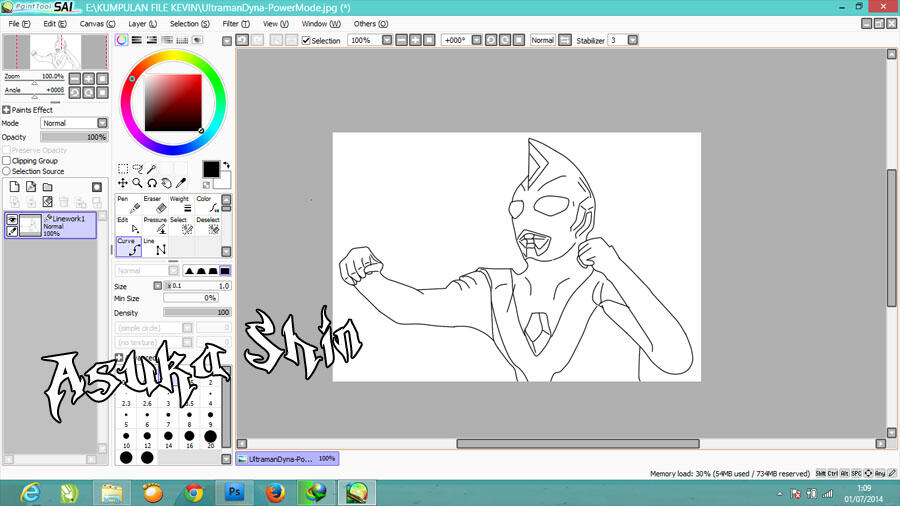Image resolution: width=900 pixels, height=506 pixels.
Task: Create a new normal layer
Action: click(x=14, y=187)
